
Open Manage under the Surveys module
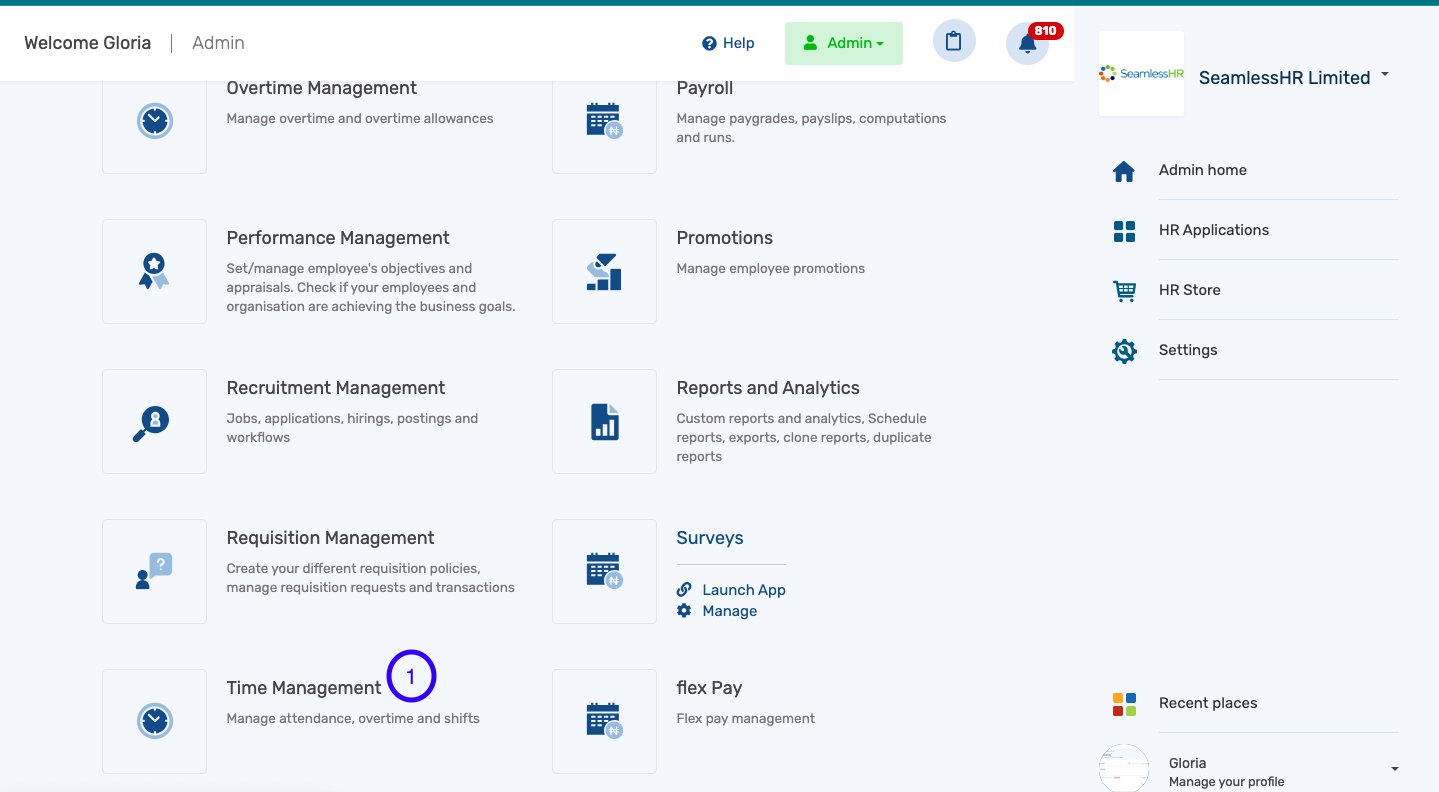coord(729,610)
